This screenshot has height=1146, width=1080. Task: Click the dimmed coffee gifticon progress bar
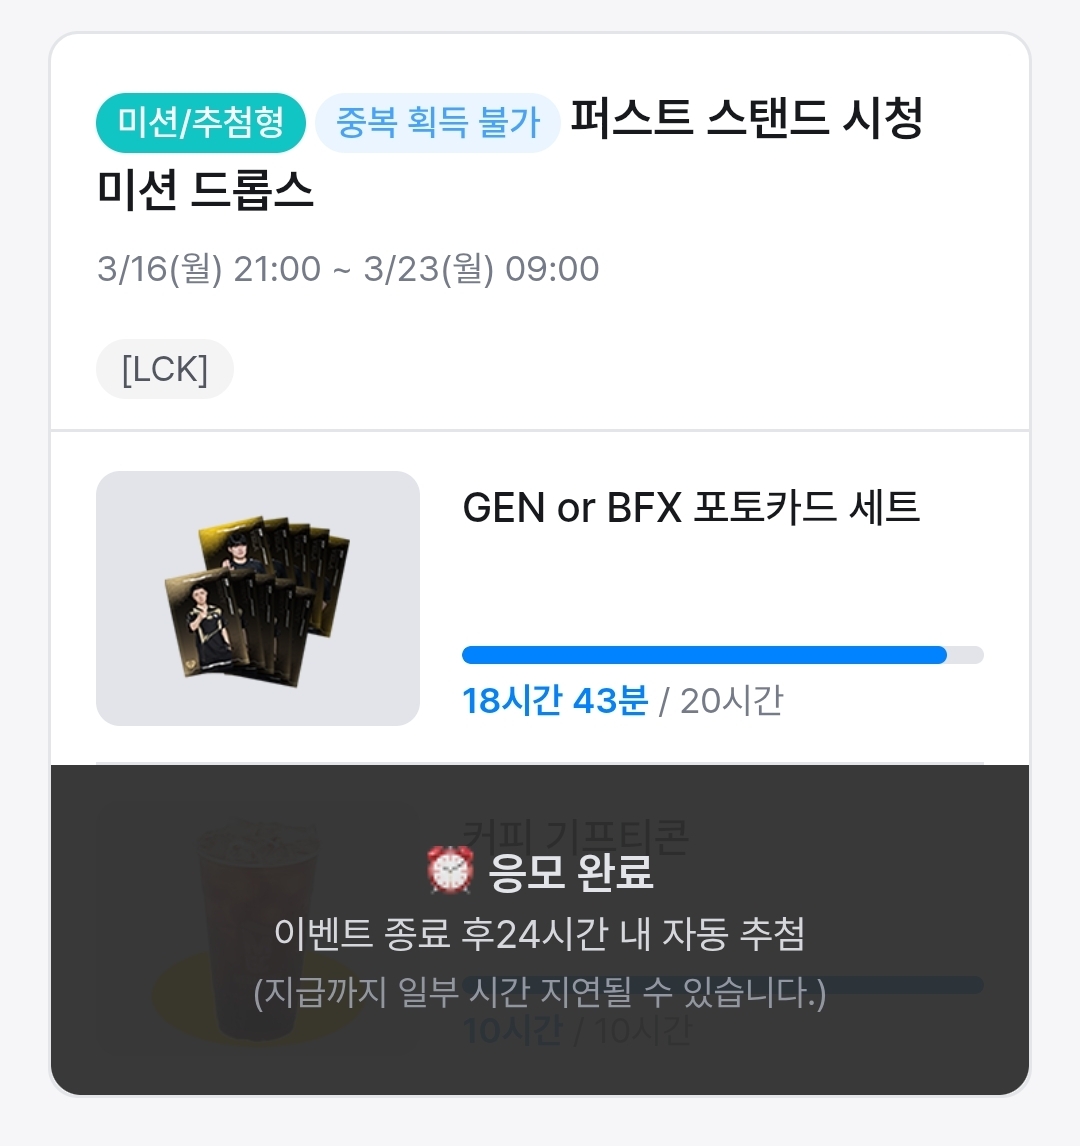click(900, 985)
